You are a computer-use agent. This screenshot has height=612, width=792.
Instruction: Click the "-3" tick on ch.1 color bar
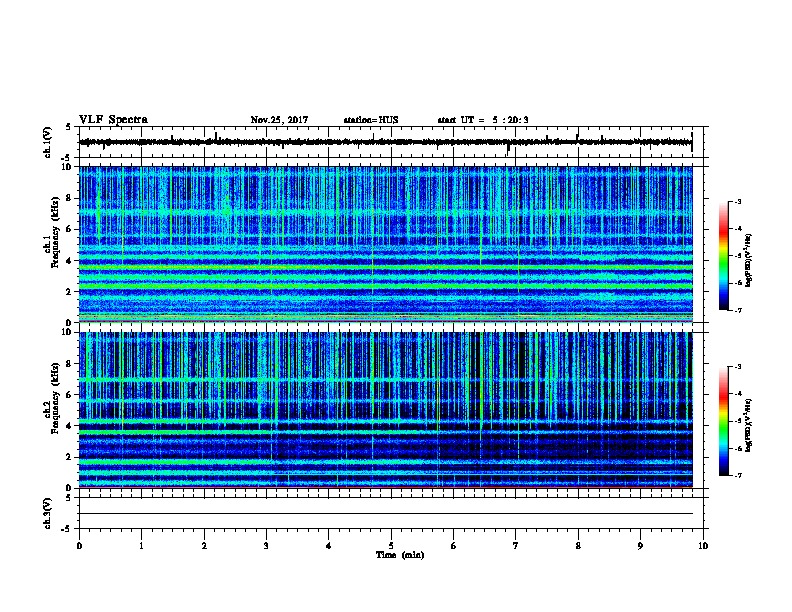(737, 201)
